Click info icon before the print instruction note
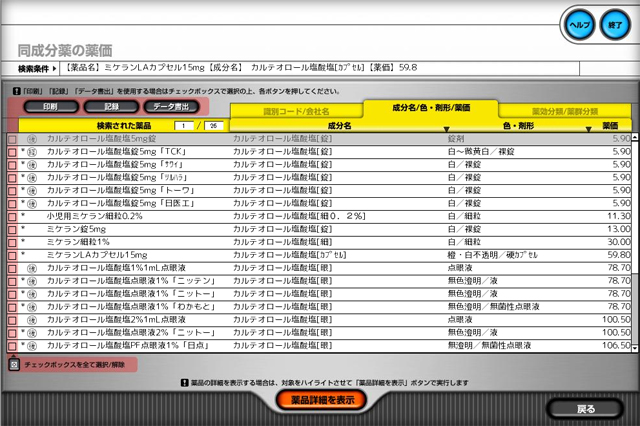This screenshot has width=640, height=426. (16, 91)
